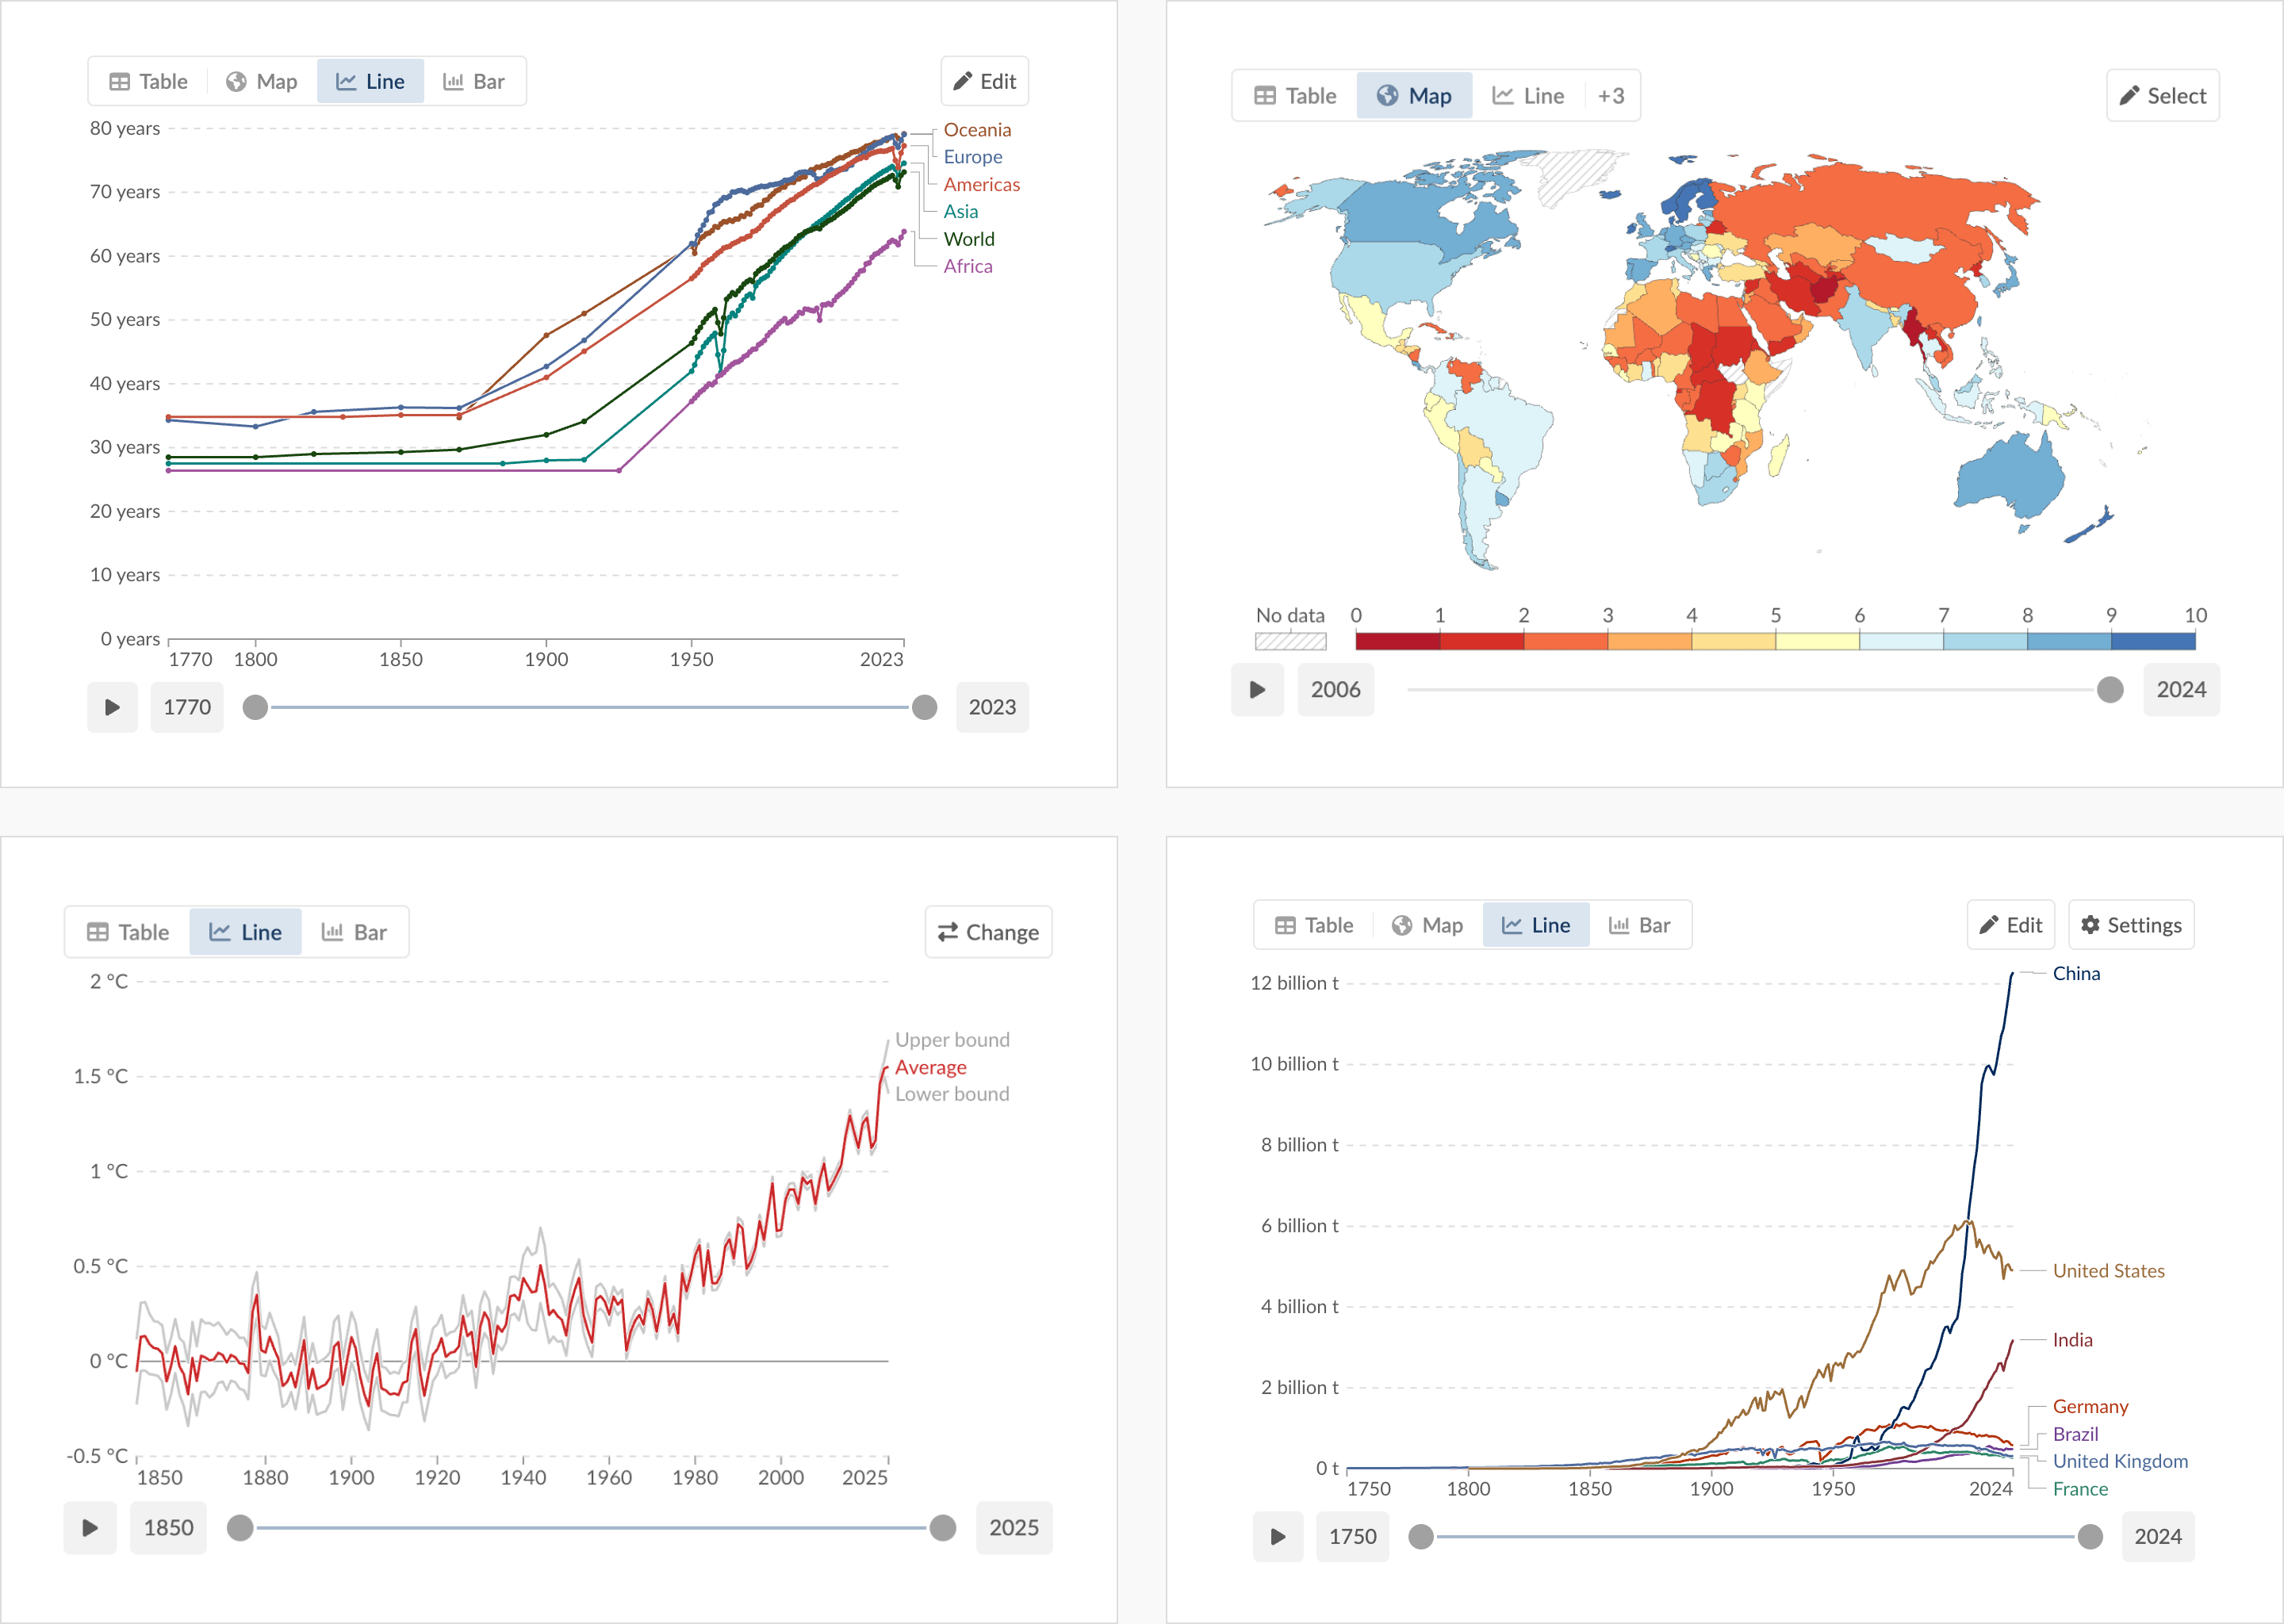Open the Edit panel on the life expectancy chart
The image size is (2284, 1624).
[984, 81]
